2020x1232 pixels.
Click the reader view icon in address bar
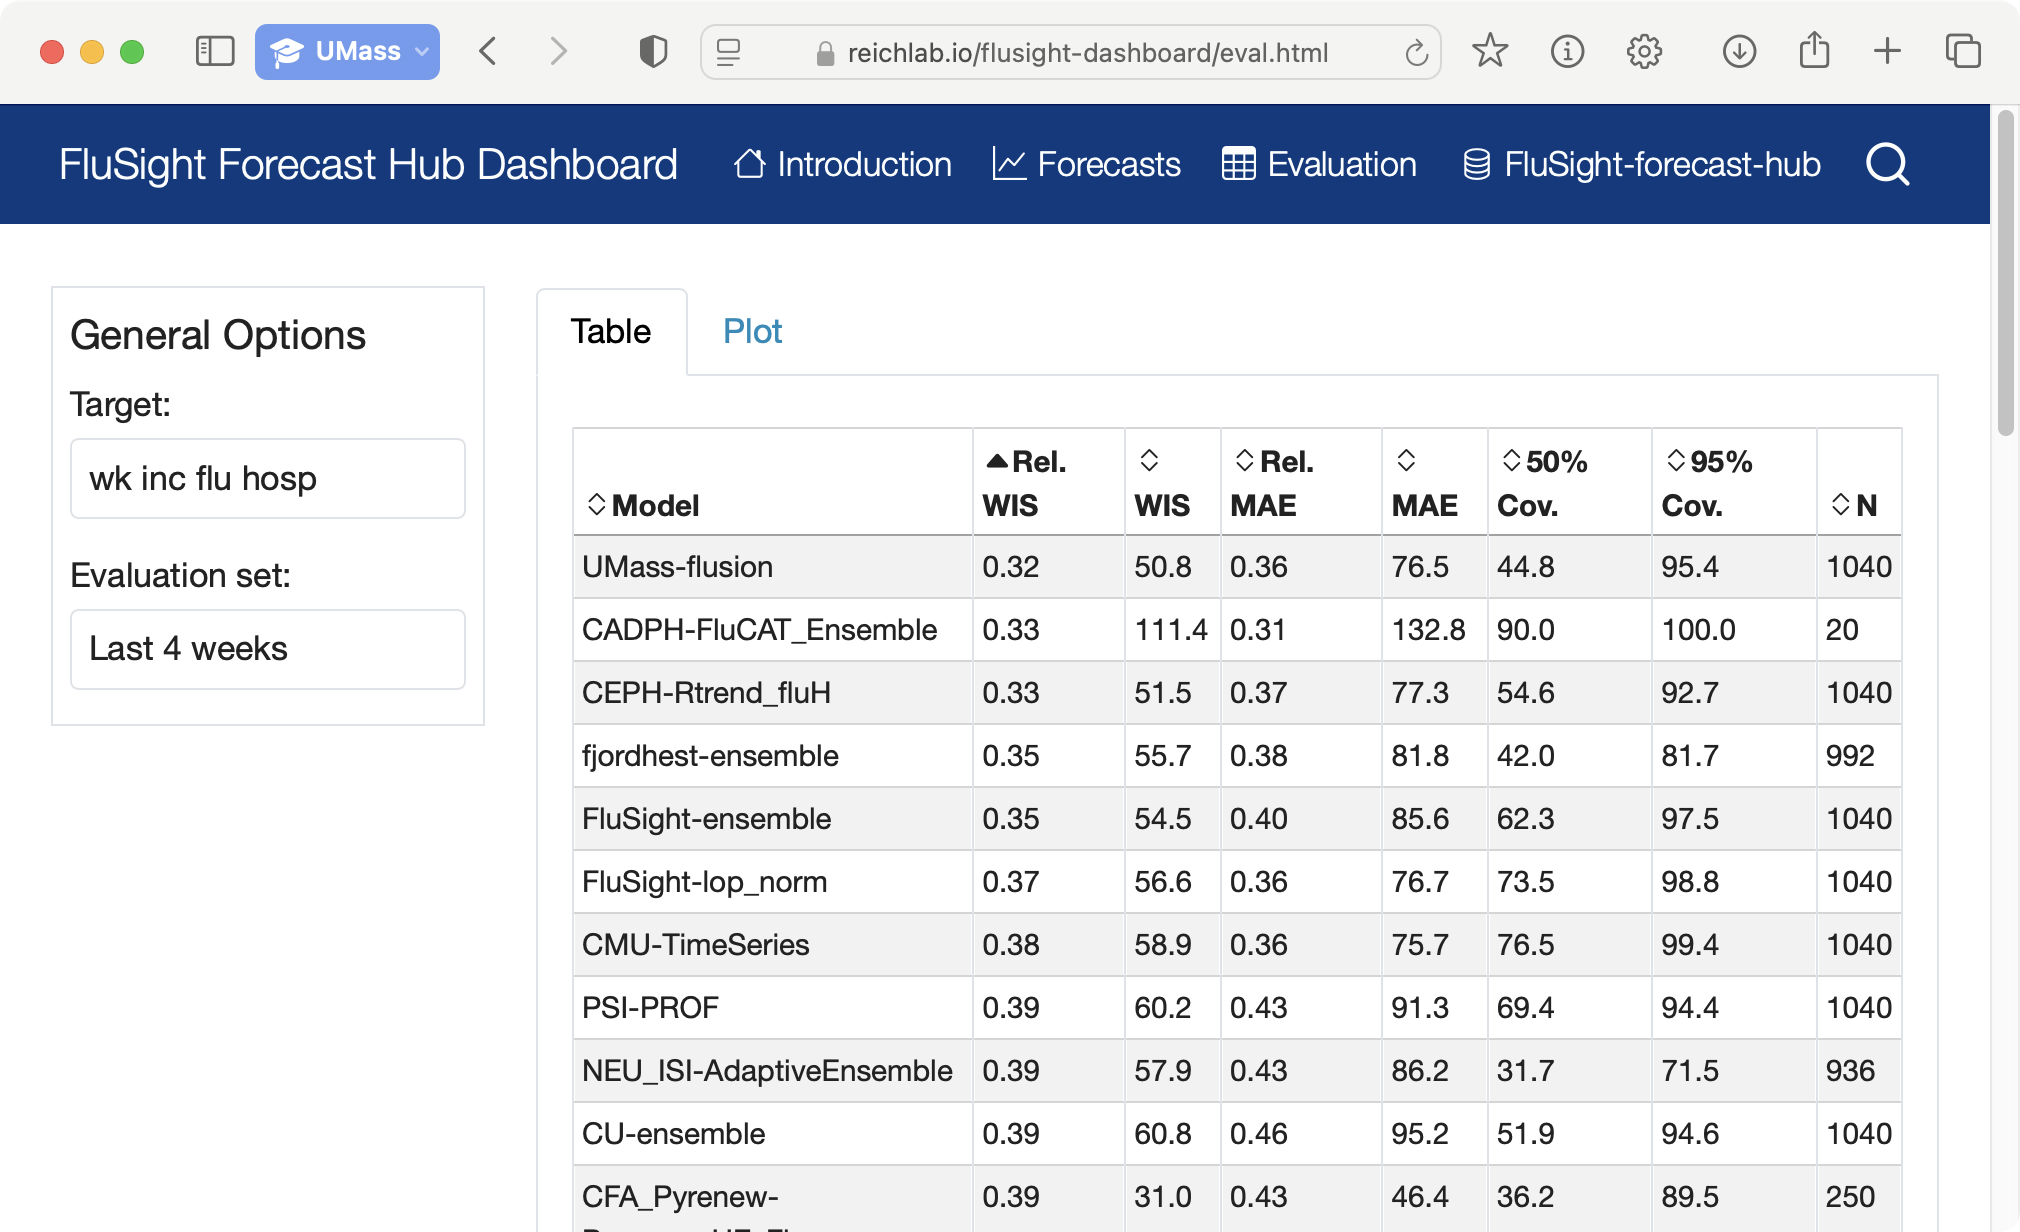coord(729,52)
